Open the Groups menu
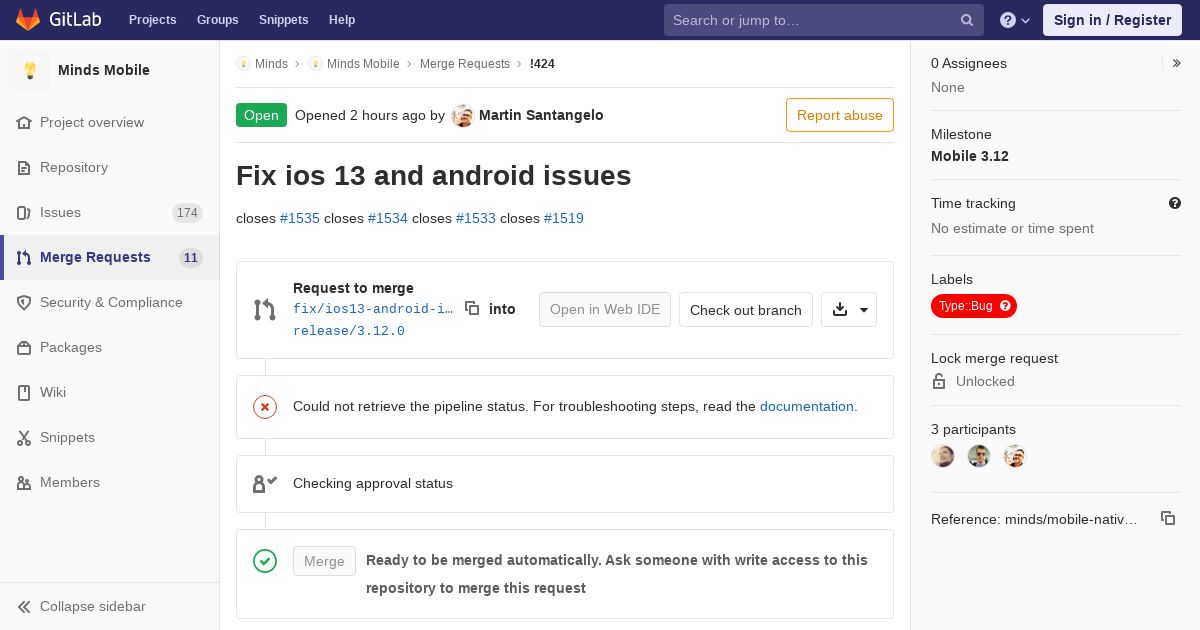The height and width of the screenshot is (630, 1200). (x=217, y=20)
